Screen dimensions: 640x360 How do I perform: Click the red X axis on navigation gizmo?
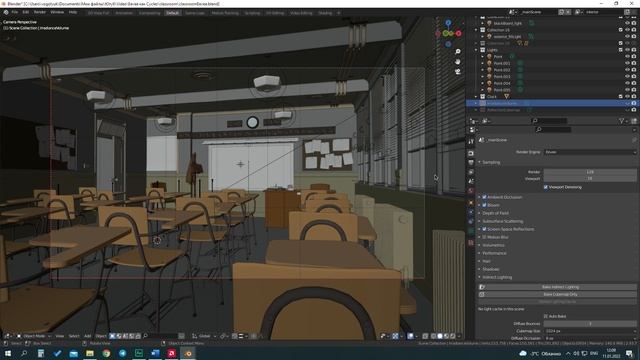458,33
